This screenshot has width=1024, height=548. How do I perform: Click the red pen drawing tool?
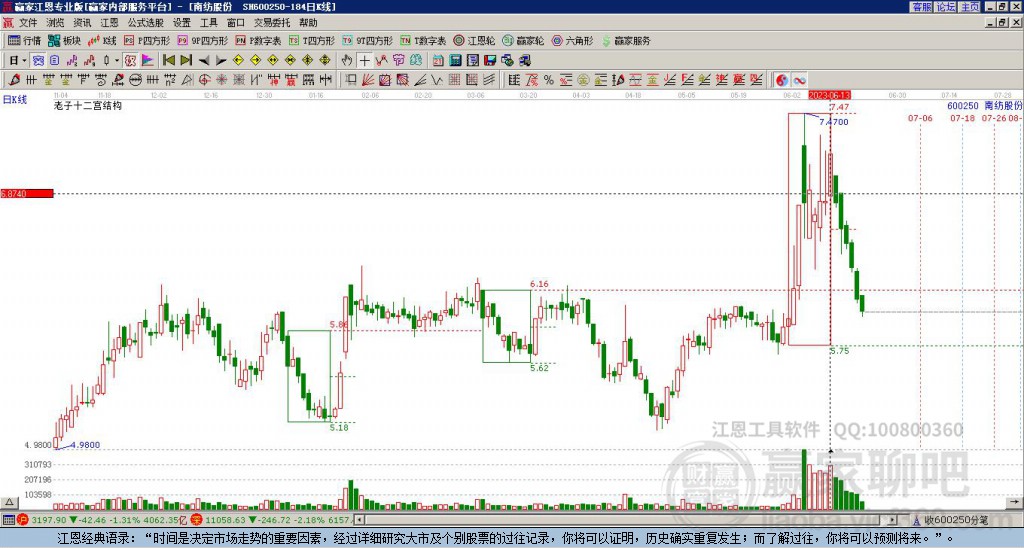[14, 80]
